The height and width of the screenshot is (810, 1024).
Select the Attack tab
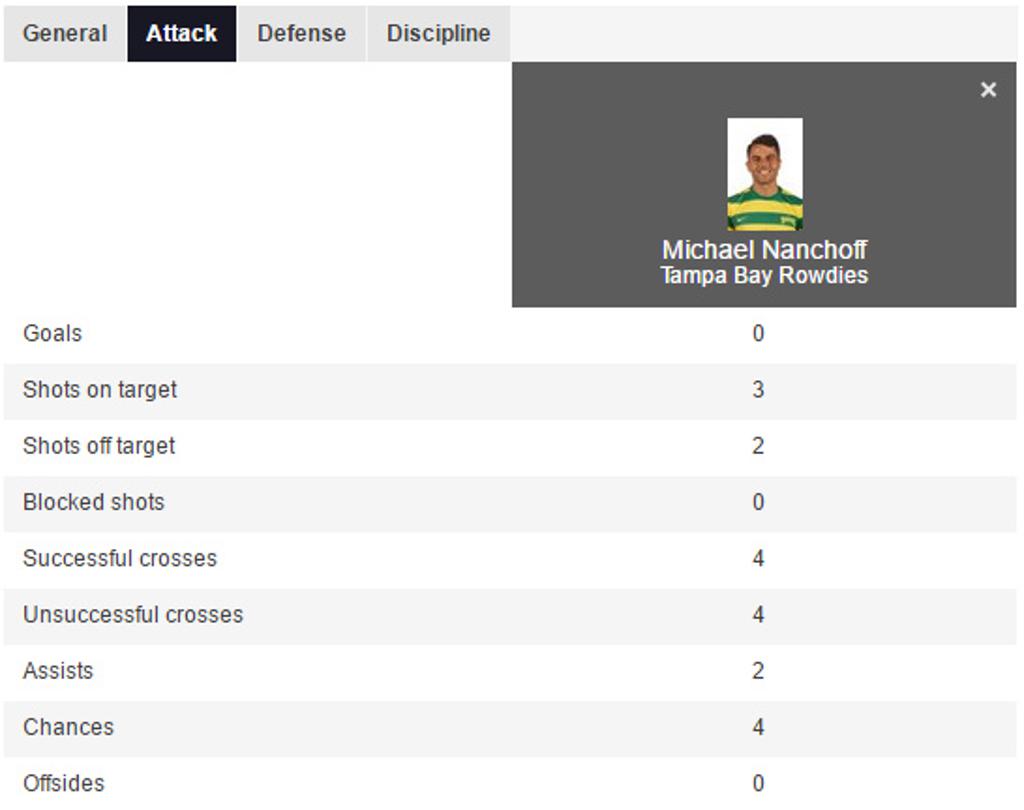182,34
